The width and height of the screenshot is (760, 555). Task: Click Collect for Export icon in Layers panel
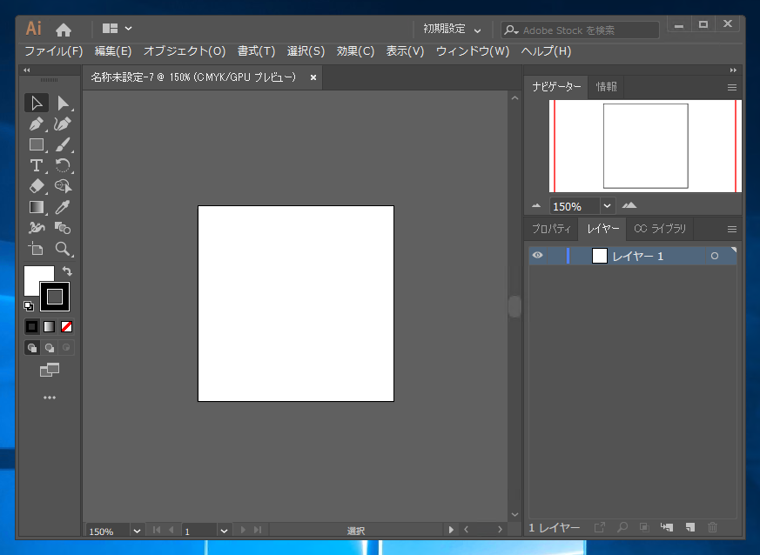pos(600,527)
